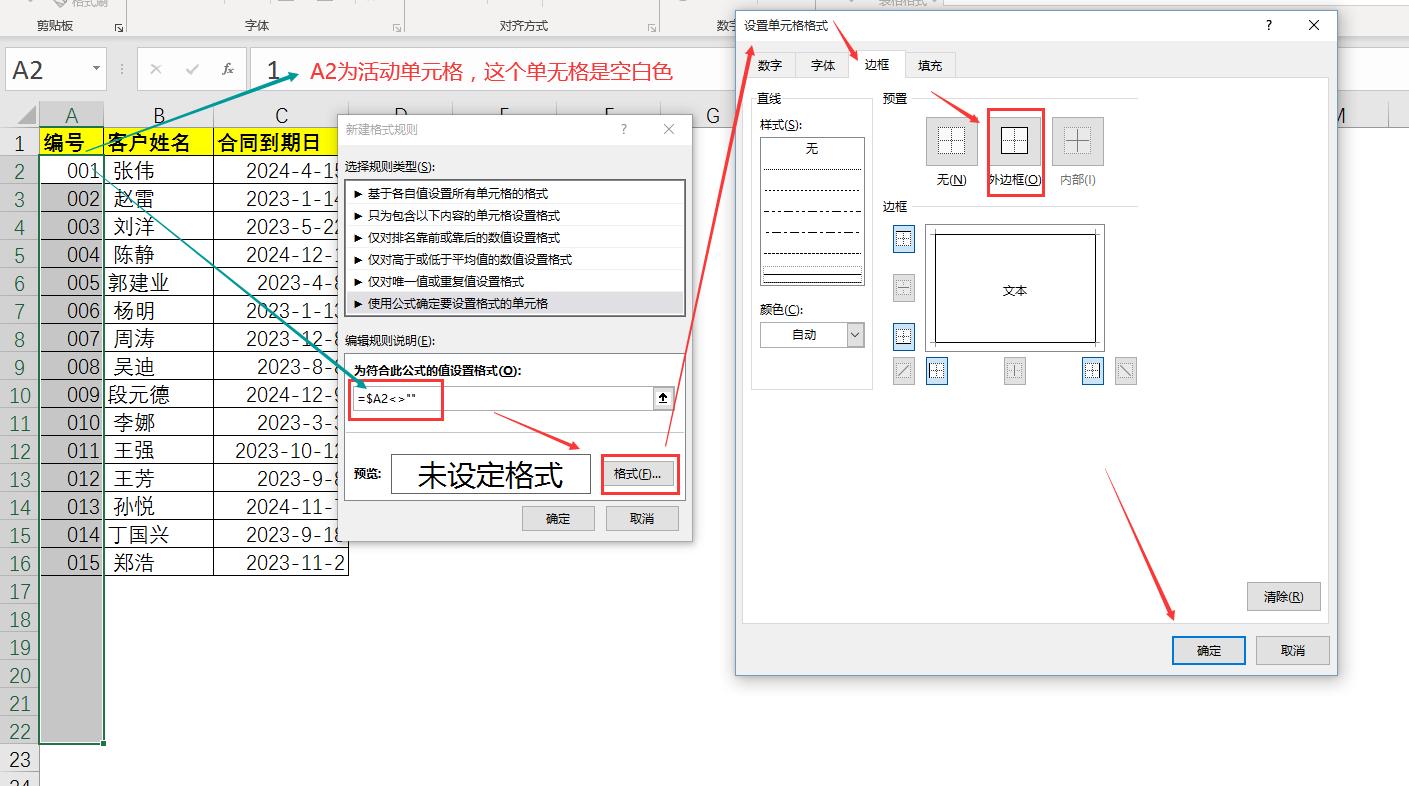Toggle the diagonal-down border button
Image resolution: width=1409 pixels, height=786 pixels.
pyautogui.click(x=1126, y=371)
